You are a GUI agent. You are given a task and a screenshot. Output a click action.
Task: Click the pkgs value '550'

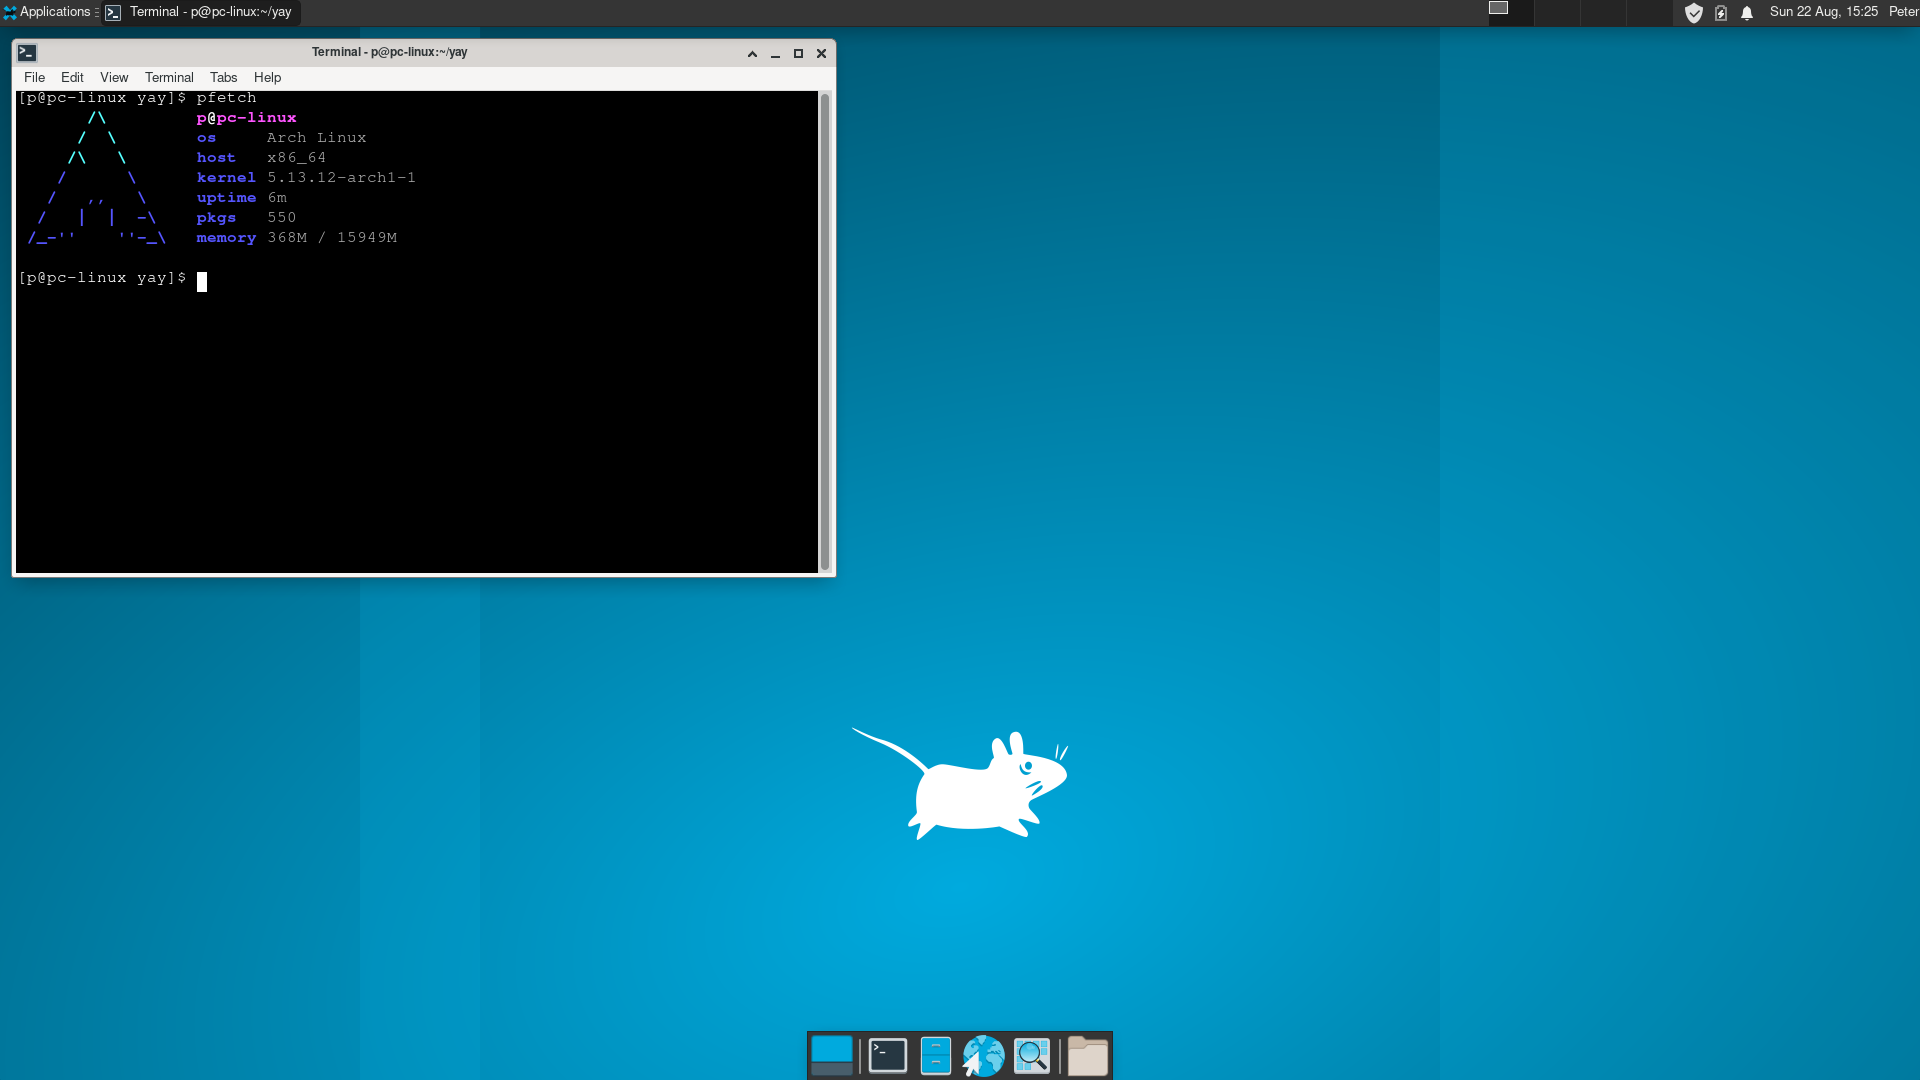click(281, 218)
